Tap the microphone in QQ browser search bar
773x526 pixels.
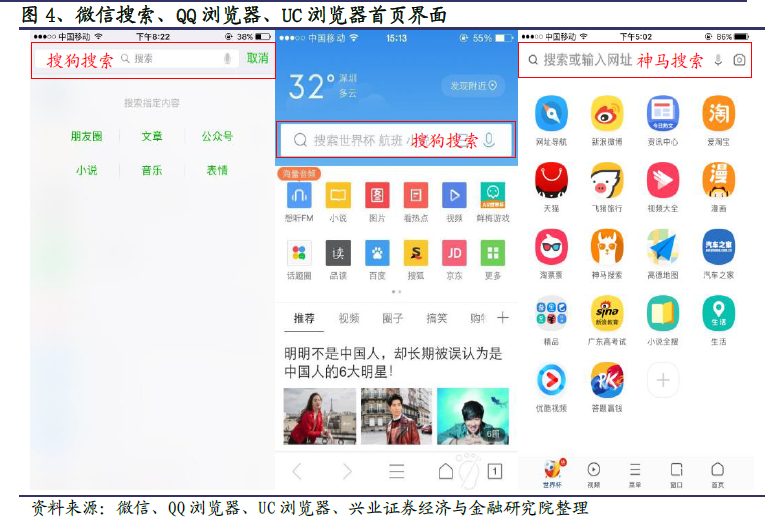[489, 140]
